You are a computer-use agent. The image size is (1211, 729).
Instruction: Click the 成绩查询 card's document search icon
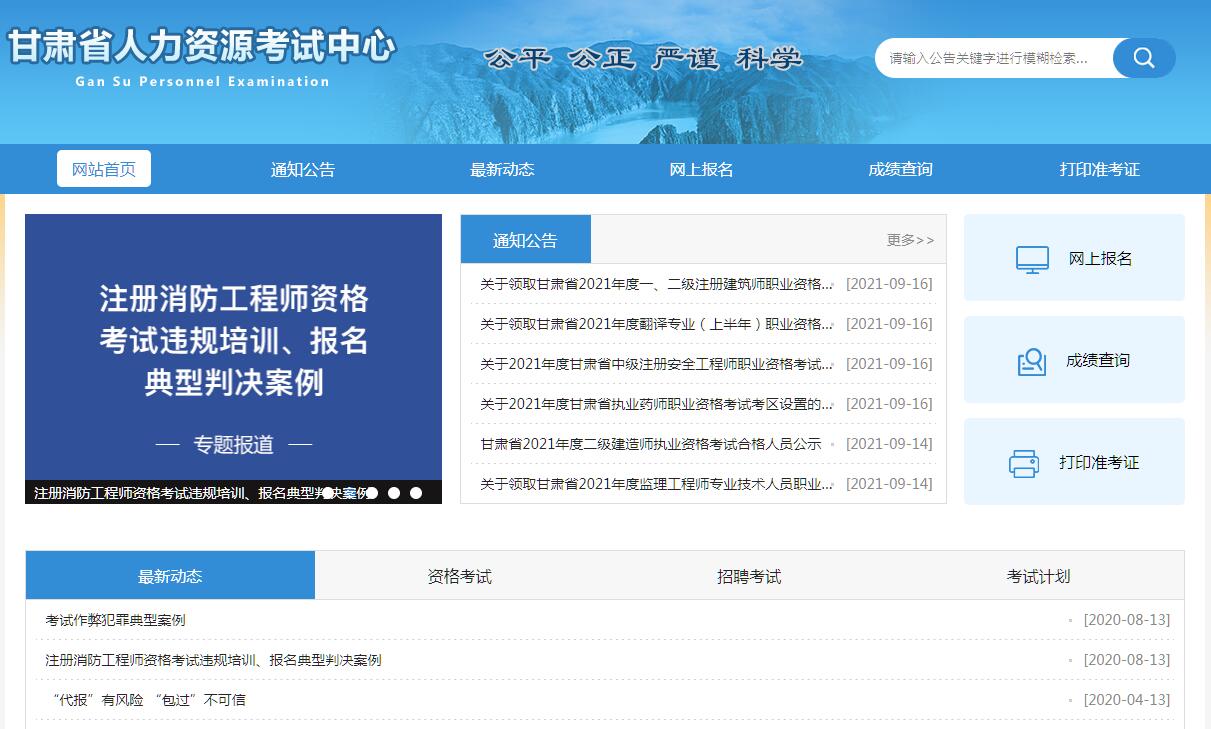click(x=1031, y=361)
